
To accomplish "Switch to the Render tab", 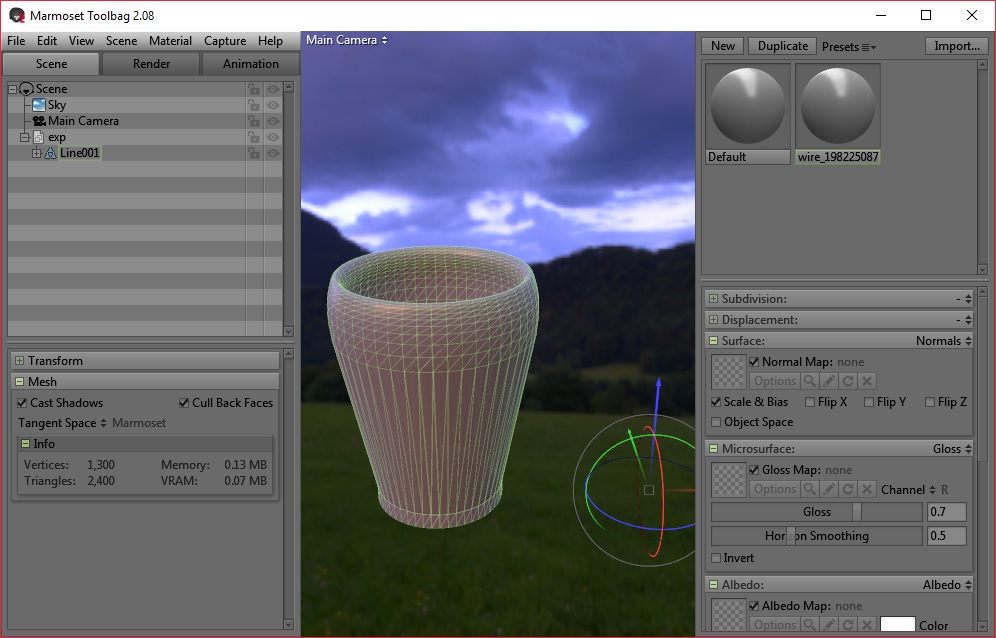I will pos(151,64).
